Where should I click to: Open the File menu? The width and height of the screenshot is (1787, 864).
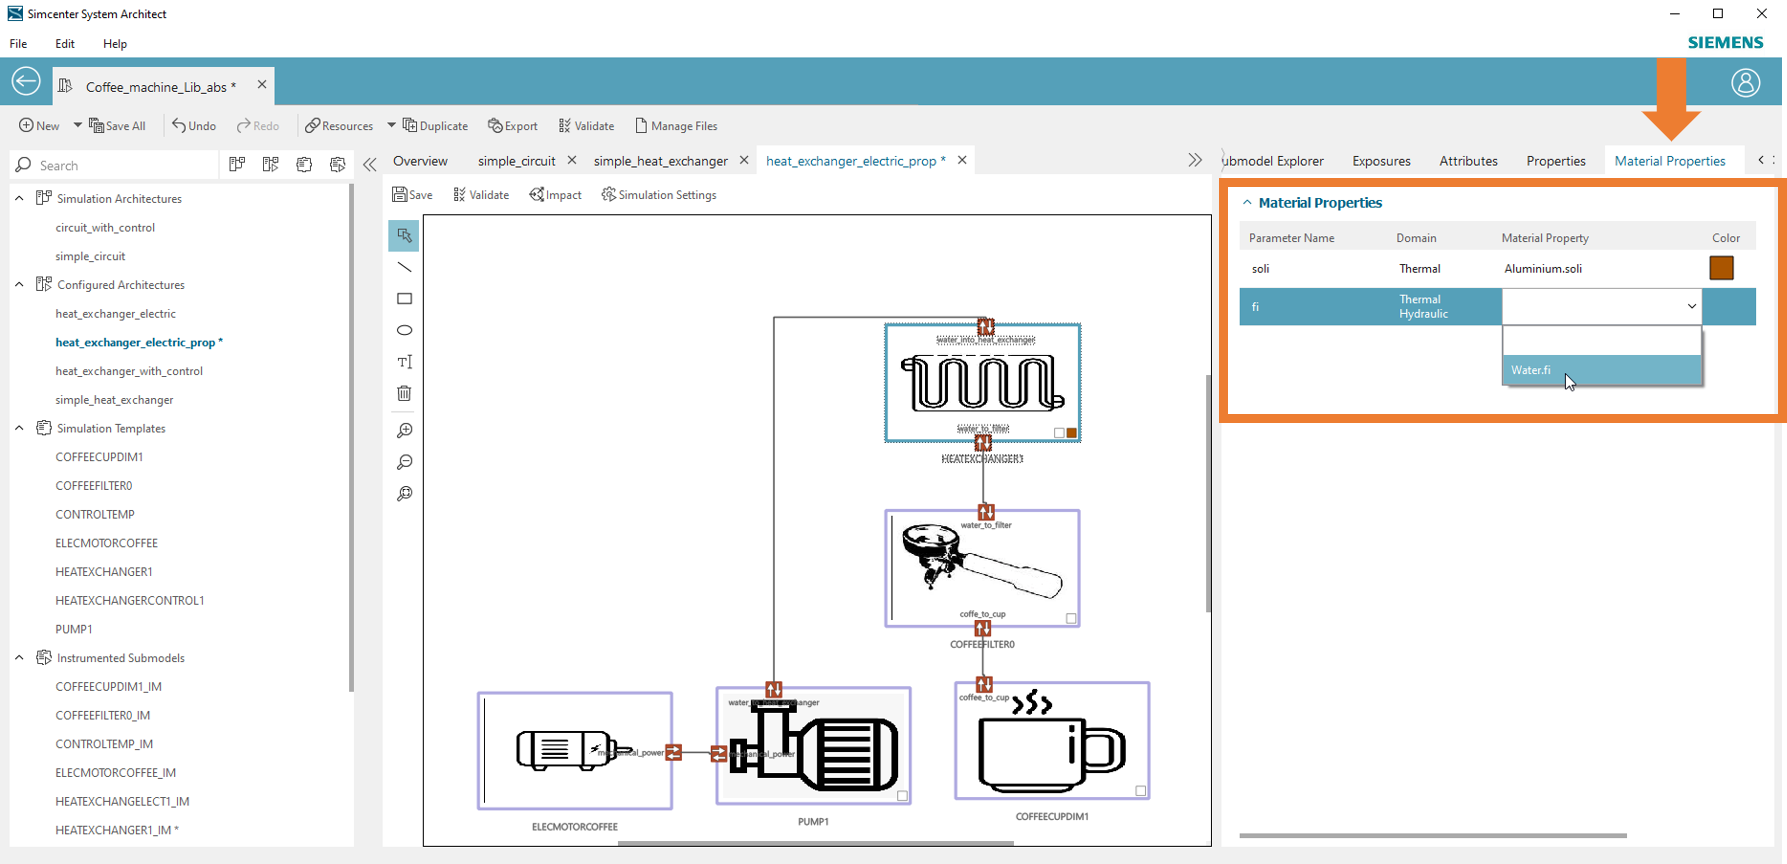point(18,44)
